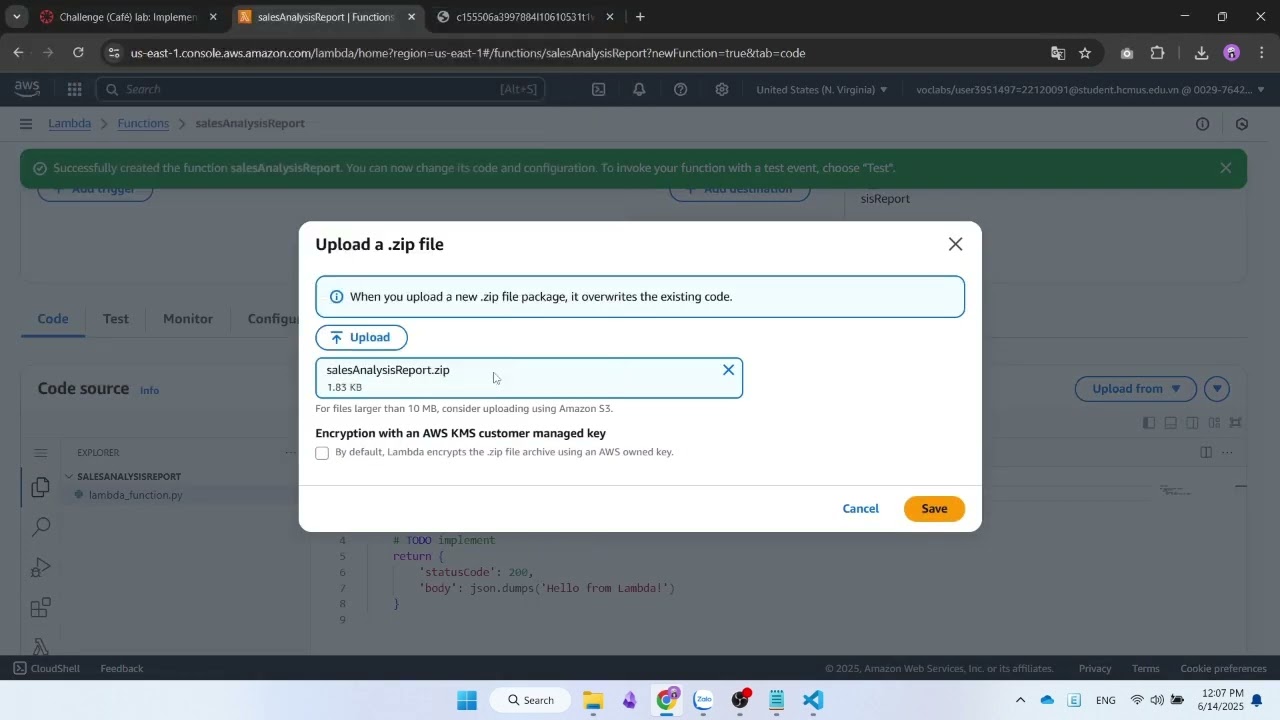This screenshot has width=1280, height=720.
Task: Click the browser back arrow
Action: [19, 53]
